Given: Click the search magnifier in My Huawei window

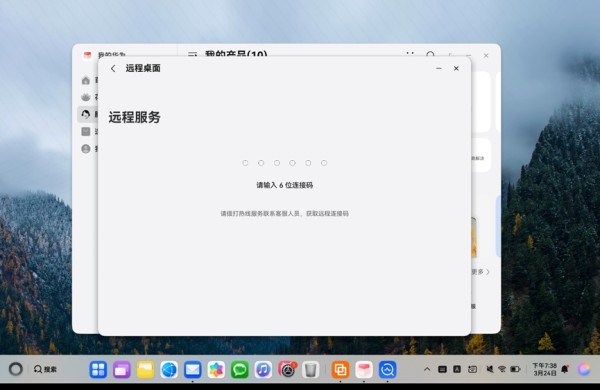Looking at the screenshot, I should pos(430,55).
